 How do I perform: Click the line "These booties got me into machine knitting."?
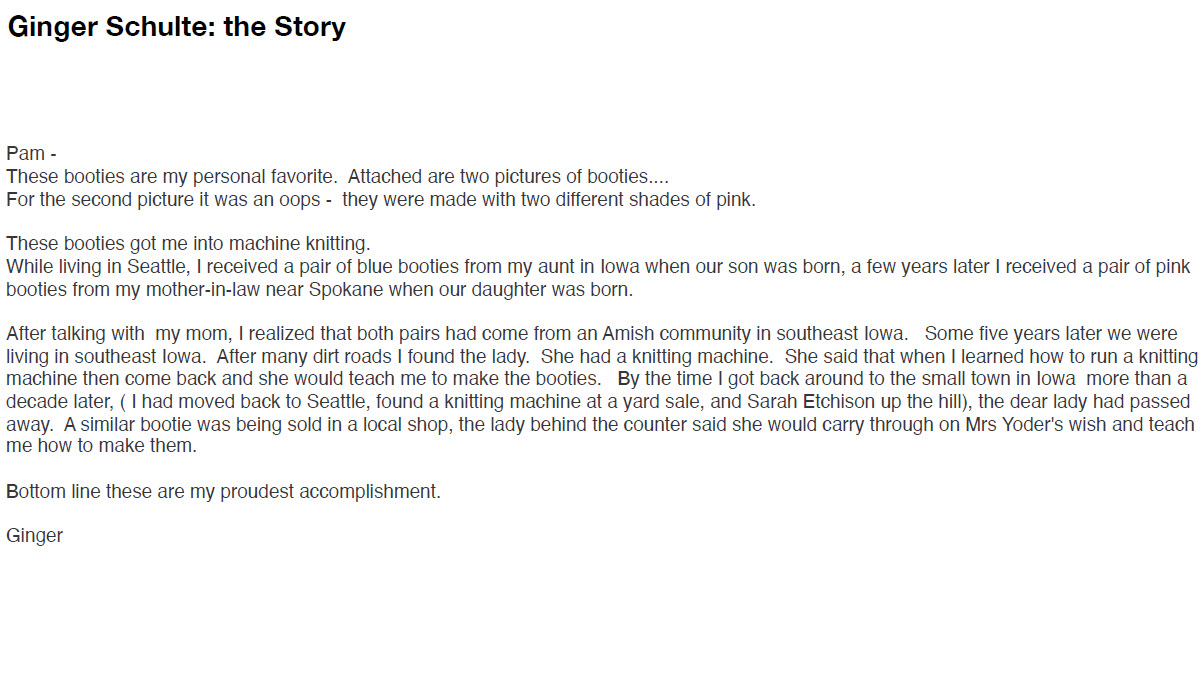(189, 244)
